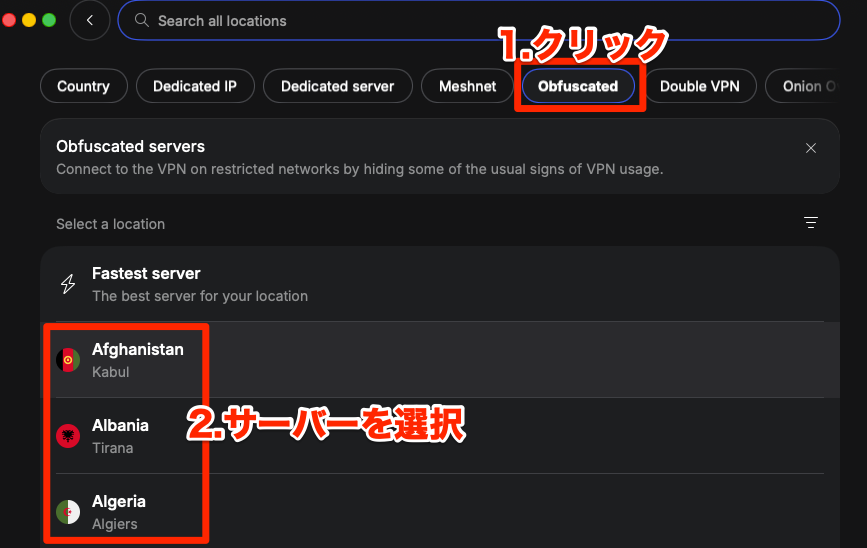Image resolution: width=867 pixels, height=548 pixels.
Task: Choose Afghanistan Kabul server
Action: [440, 359]
